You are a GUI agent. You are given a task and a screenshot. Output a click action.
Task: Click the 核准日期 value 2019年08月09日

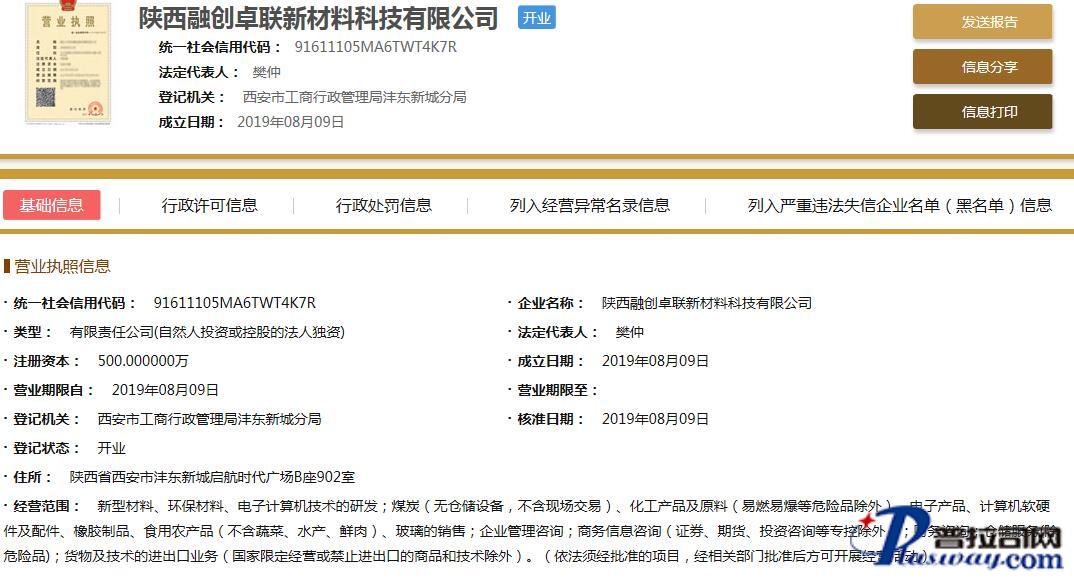click(x=655, y=419)
